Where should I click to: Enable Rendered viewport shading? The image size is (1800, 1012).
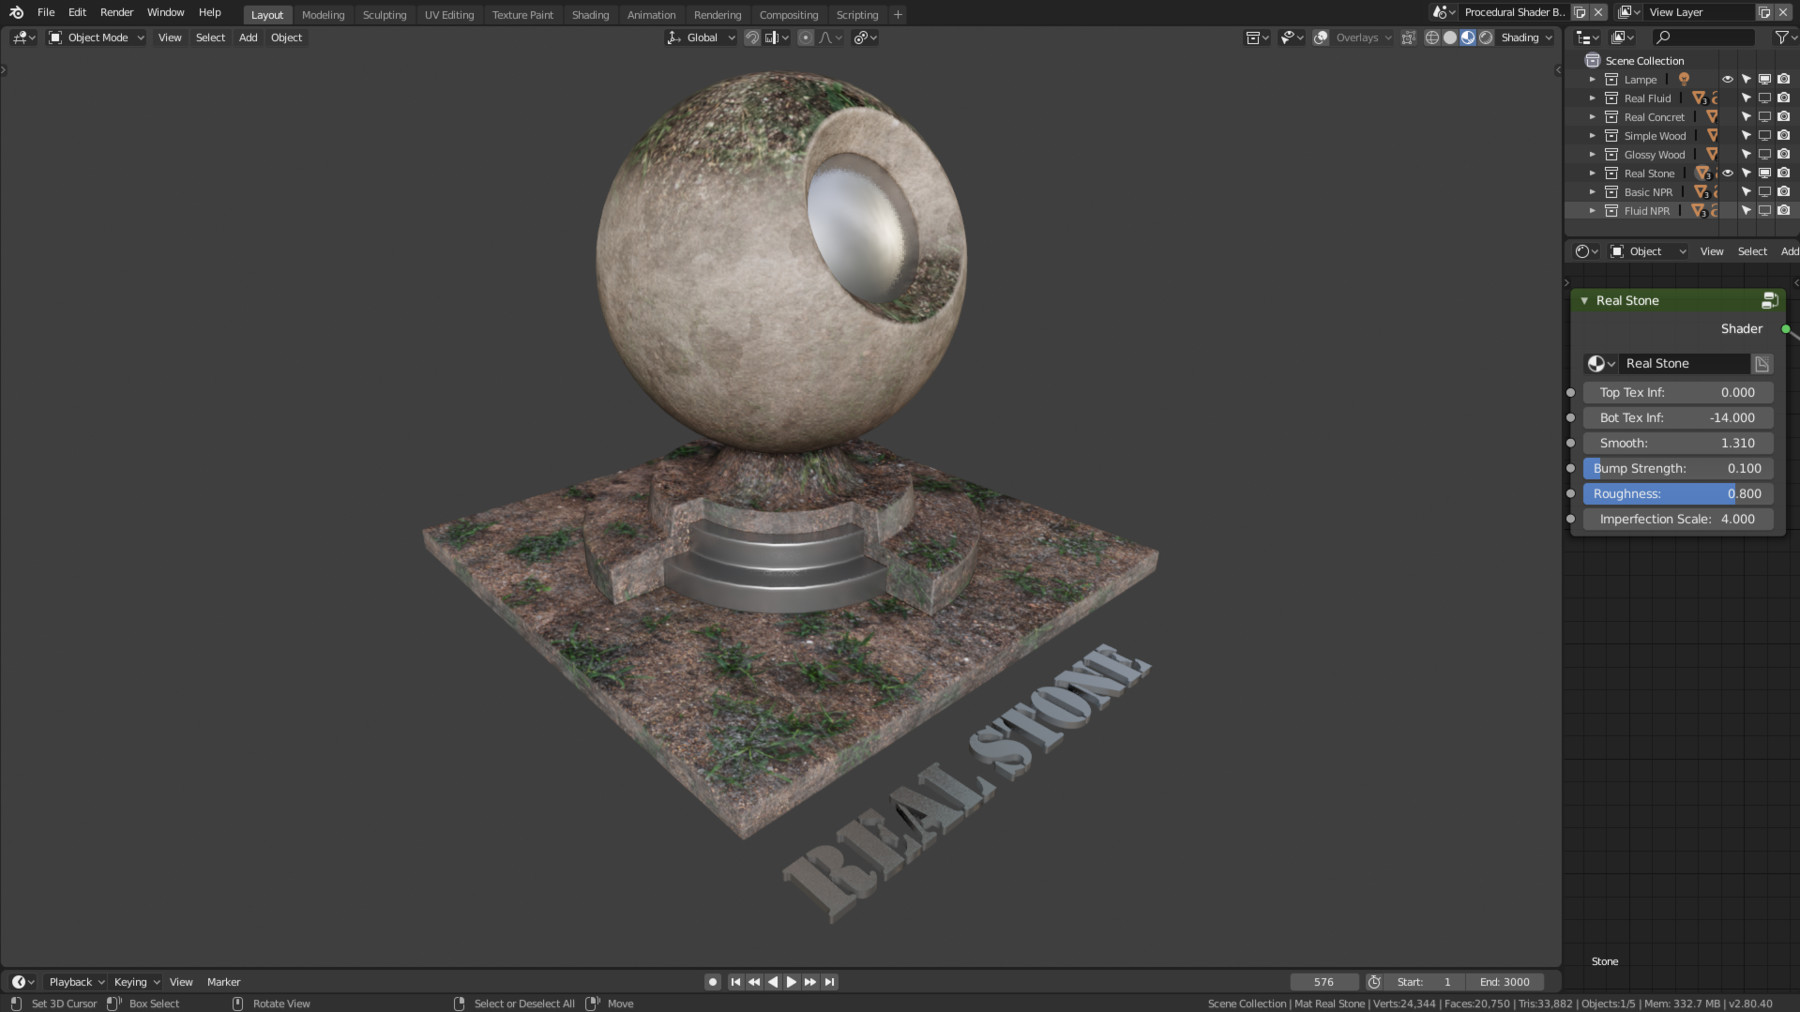pos(1484,37)
